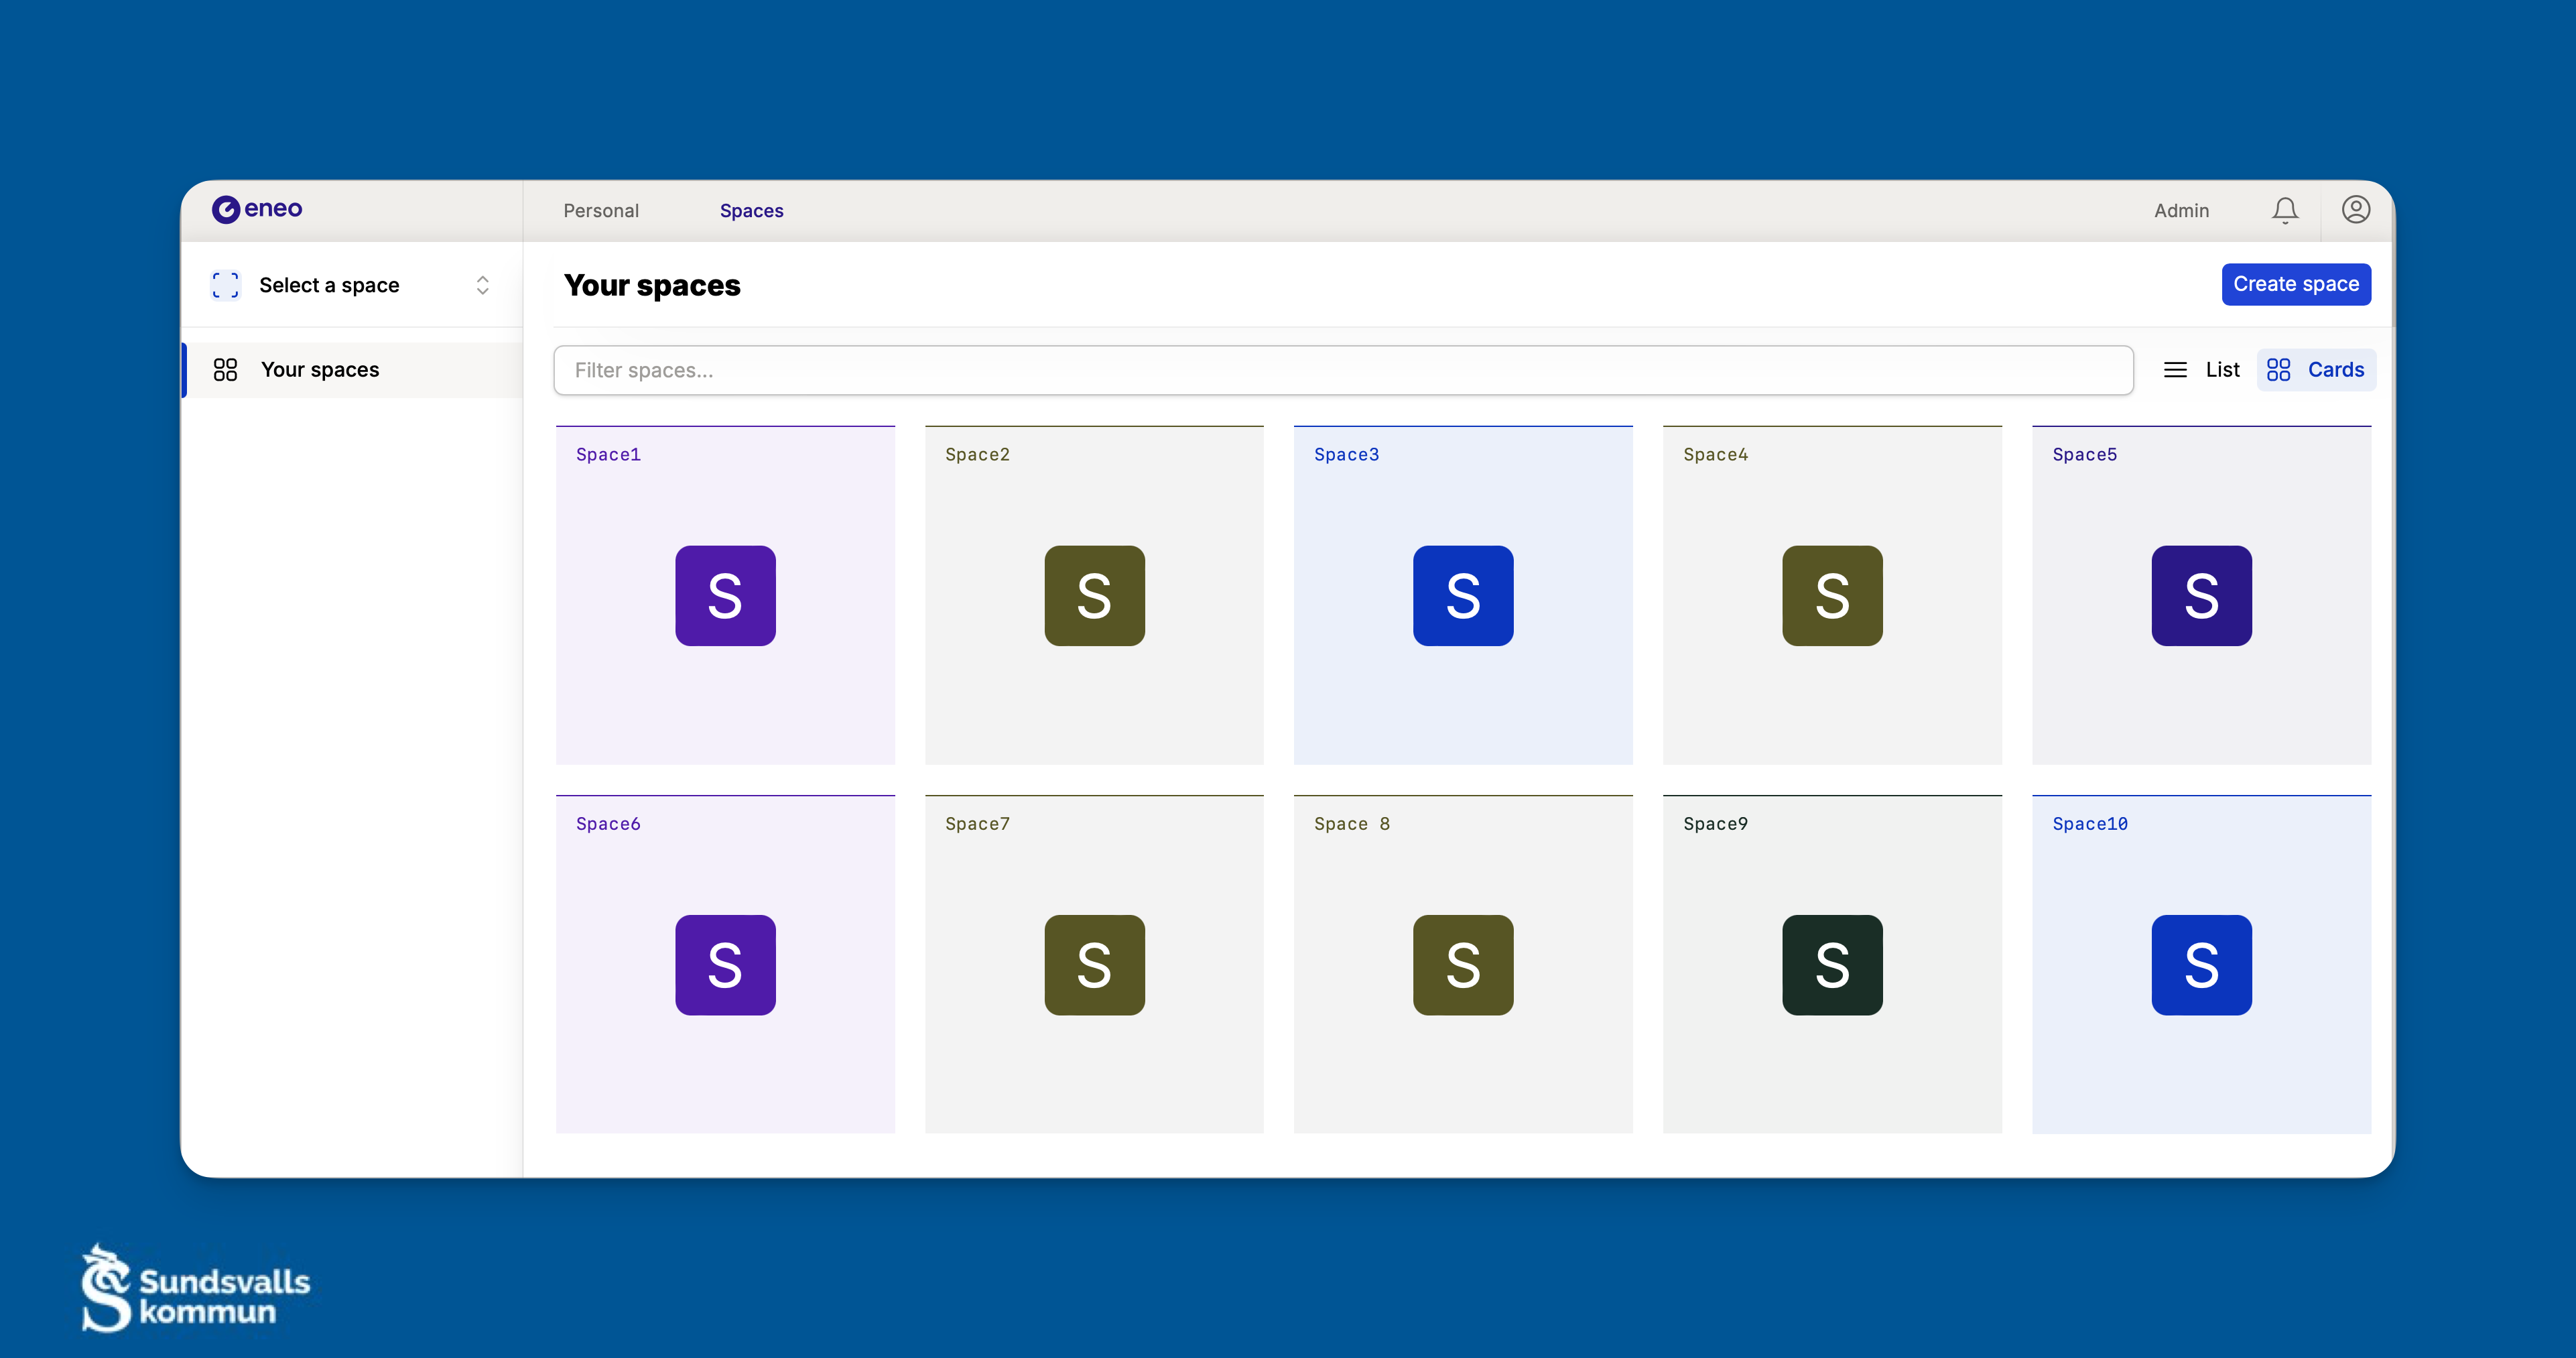Click the Space5 dark indigo S icon
This screenshot has width=2576, height=1358.
pyautogui.click(x=2201, y=595)
